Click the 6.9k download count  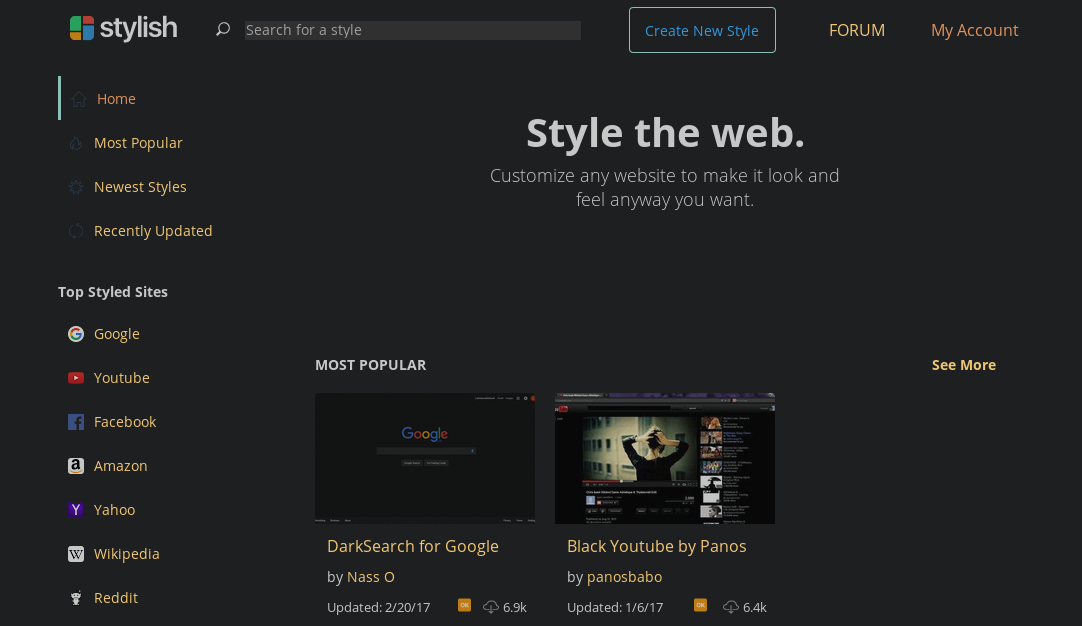(x=515, y=607)
